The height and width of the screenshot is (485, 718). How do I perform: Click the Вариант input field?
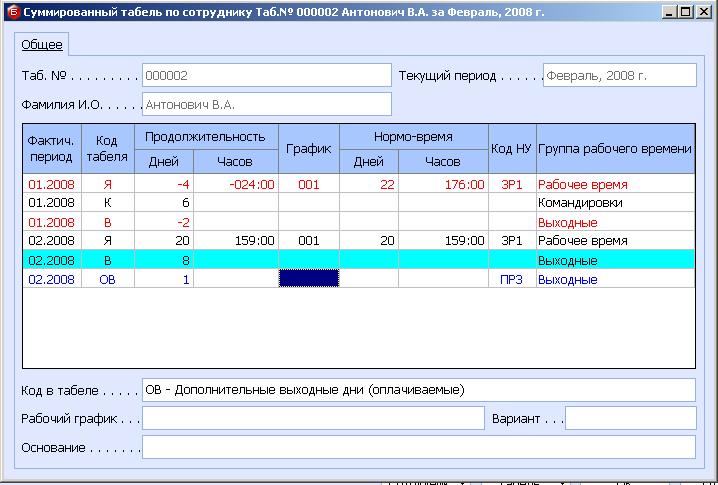click(x=630, y=418)
